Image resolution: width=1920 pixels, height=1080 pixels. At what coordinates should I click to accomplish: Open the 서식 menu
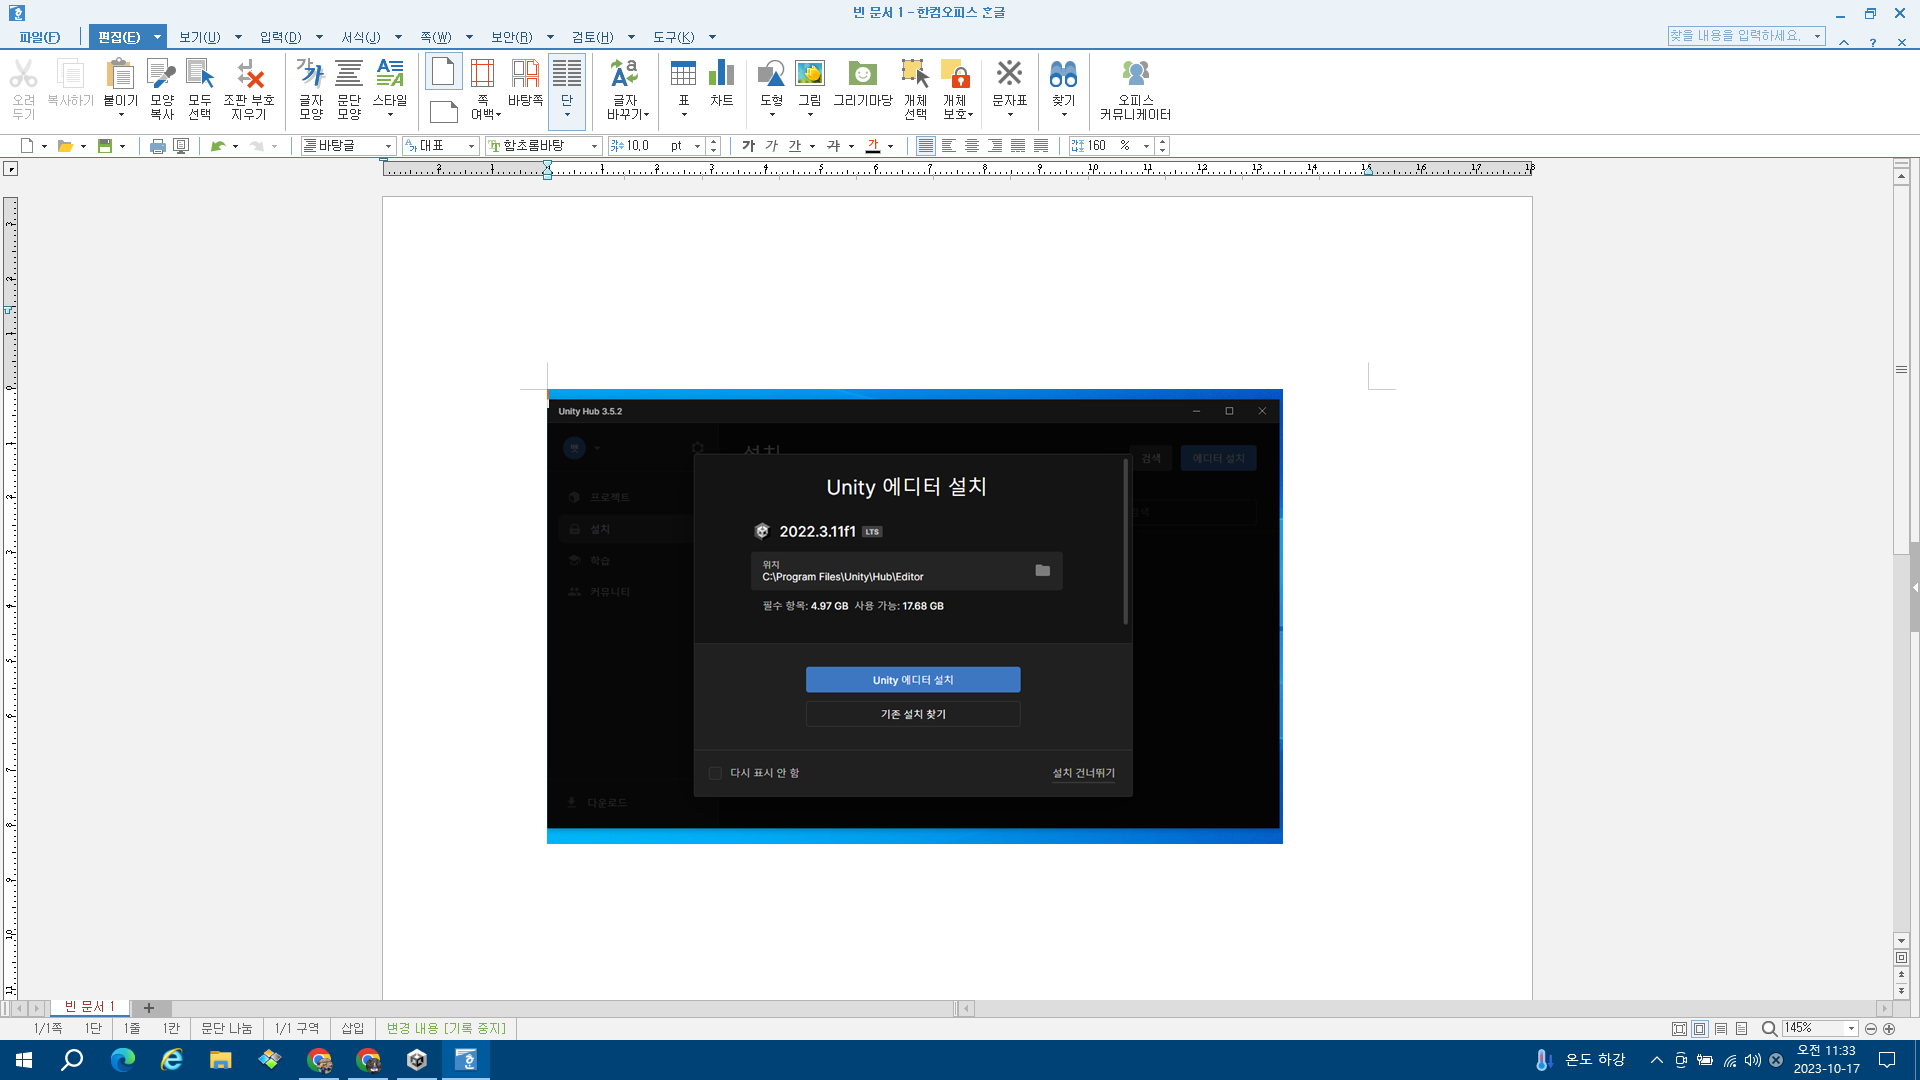click(x=361, y=37)
